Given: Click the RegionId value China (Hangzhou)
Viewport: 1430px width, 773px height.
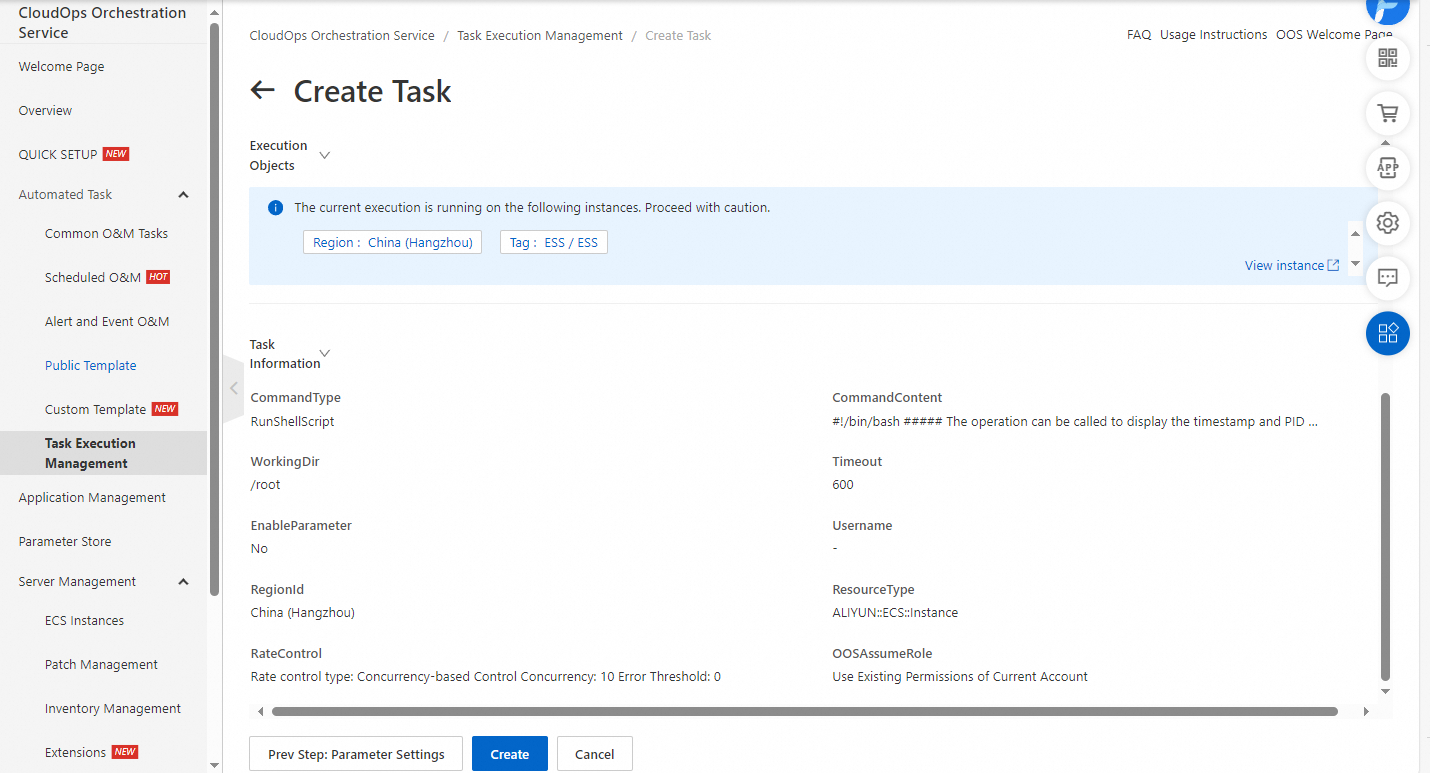Looking at the screenshot, I should click(302, 613).
